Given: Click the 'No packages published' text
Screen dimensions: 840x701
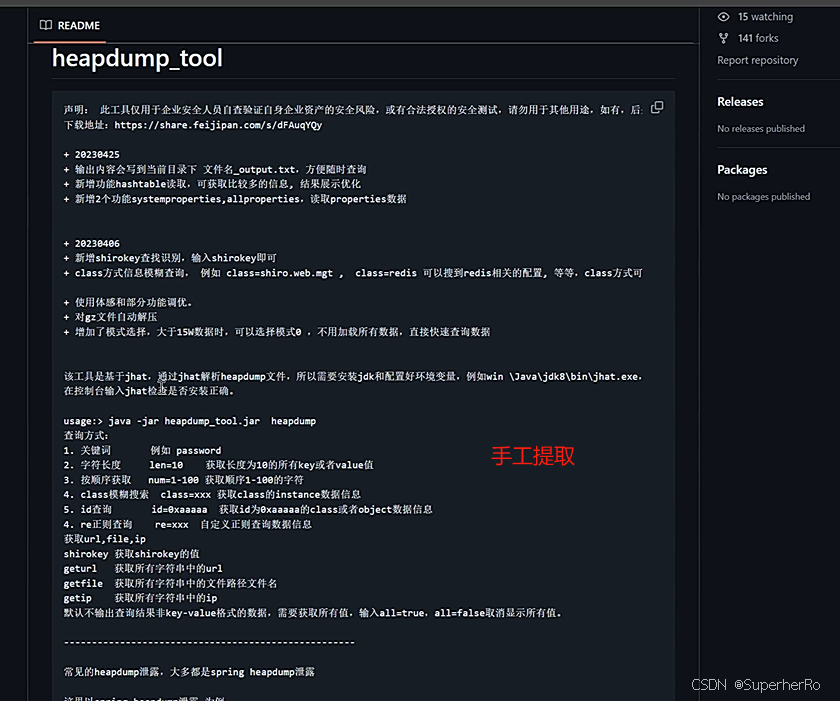Looking at the screenshot, I should (x=763, y=197).
